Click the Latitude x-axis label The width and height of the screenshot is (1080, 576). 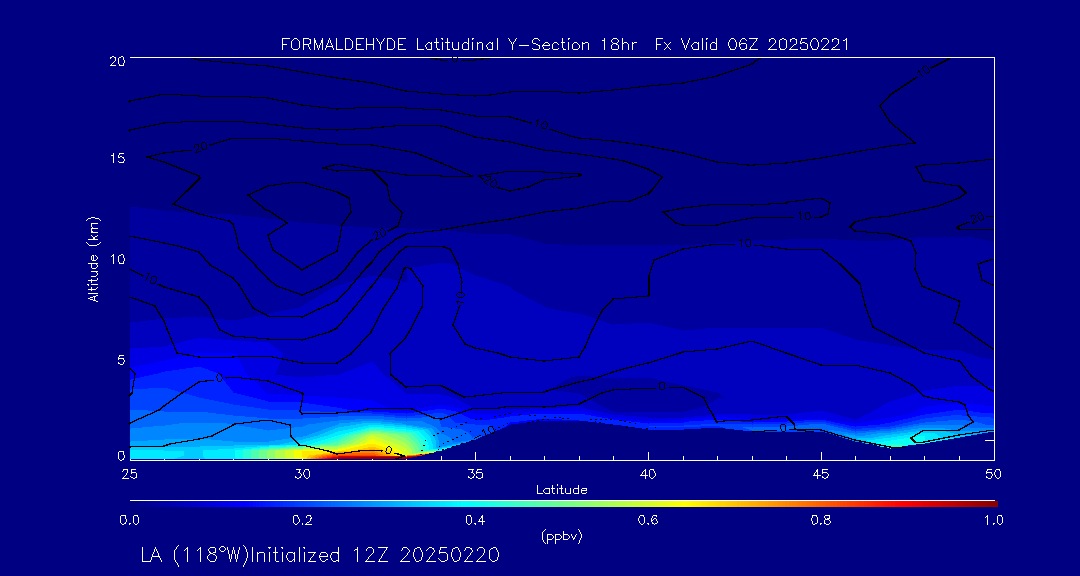pos(561,489)
